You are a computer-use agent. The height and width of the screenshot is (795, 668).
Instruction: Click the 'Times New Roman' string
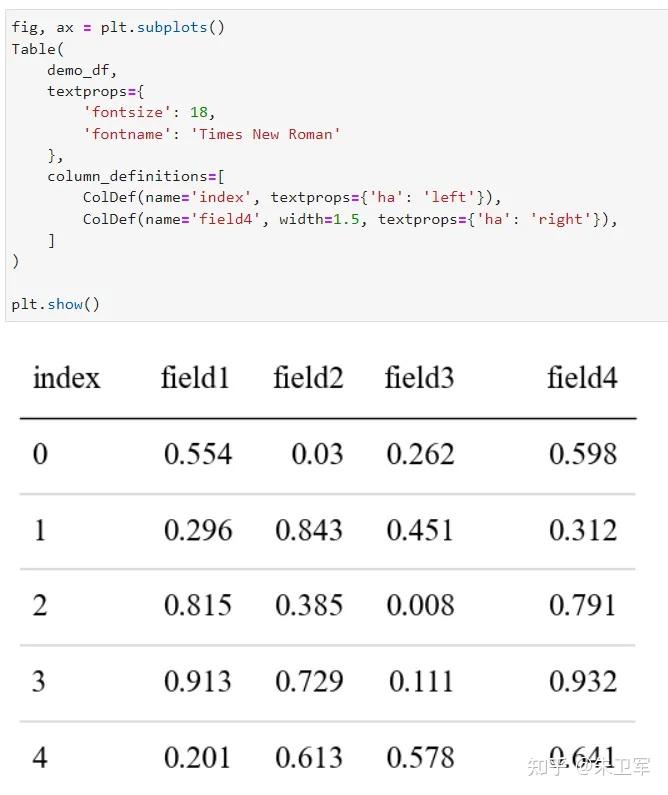pos(266,134)
